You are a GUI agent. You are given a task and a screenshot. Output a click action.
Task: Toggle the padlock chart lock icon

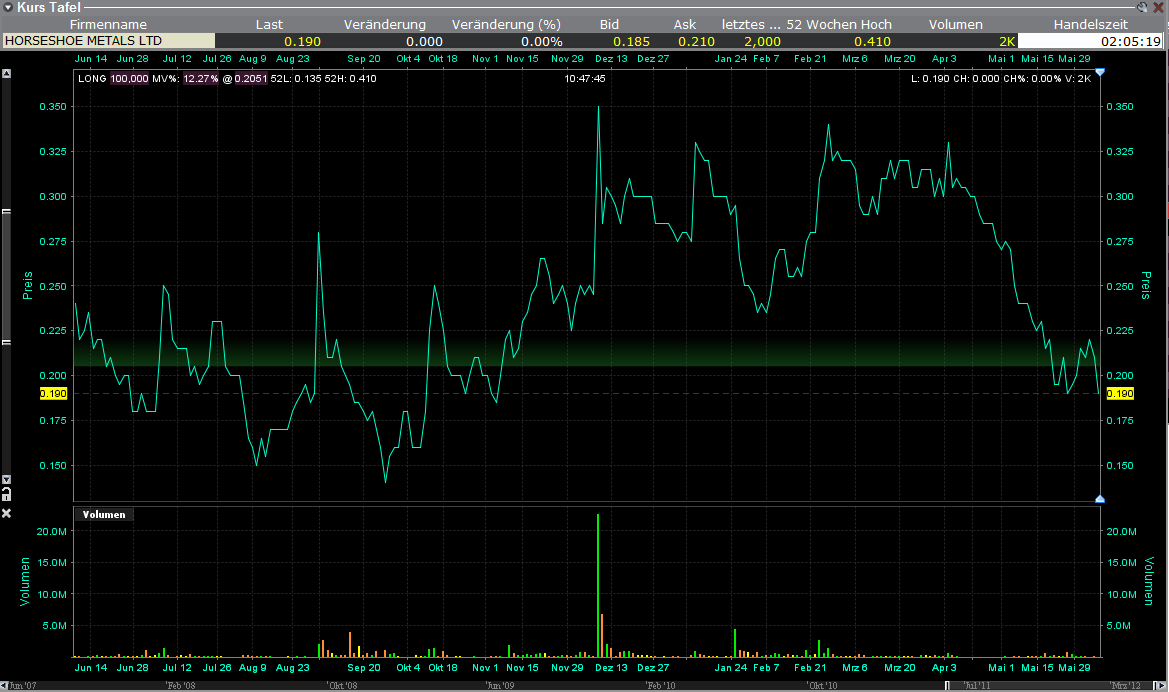[x=6, y=494]
